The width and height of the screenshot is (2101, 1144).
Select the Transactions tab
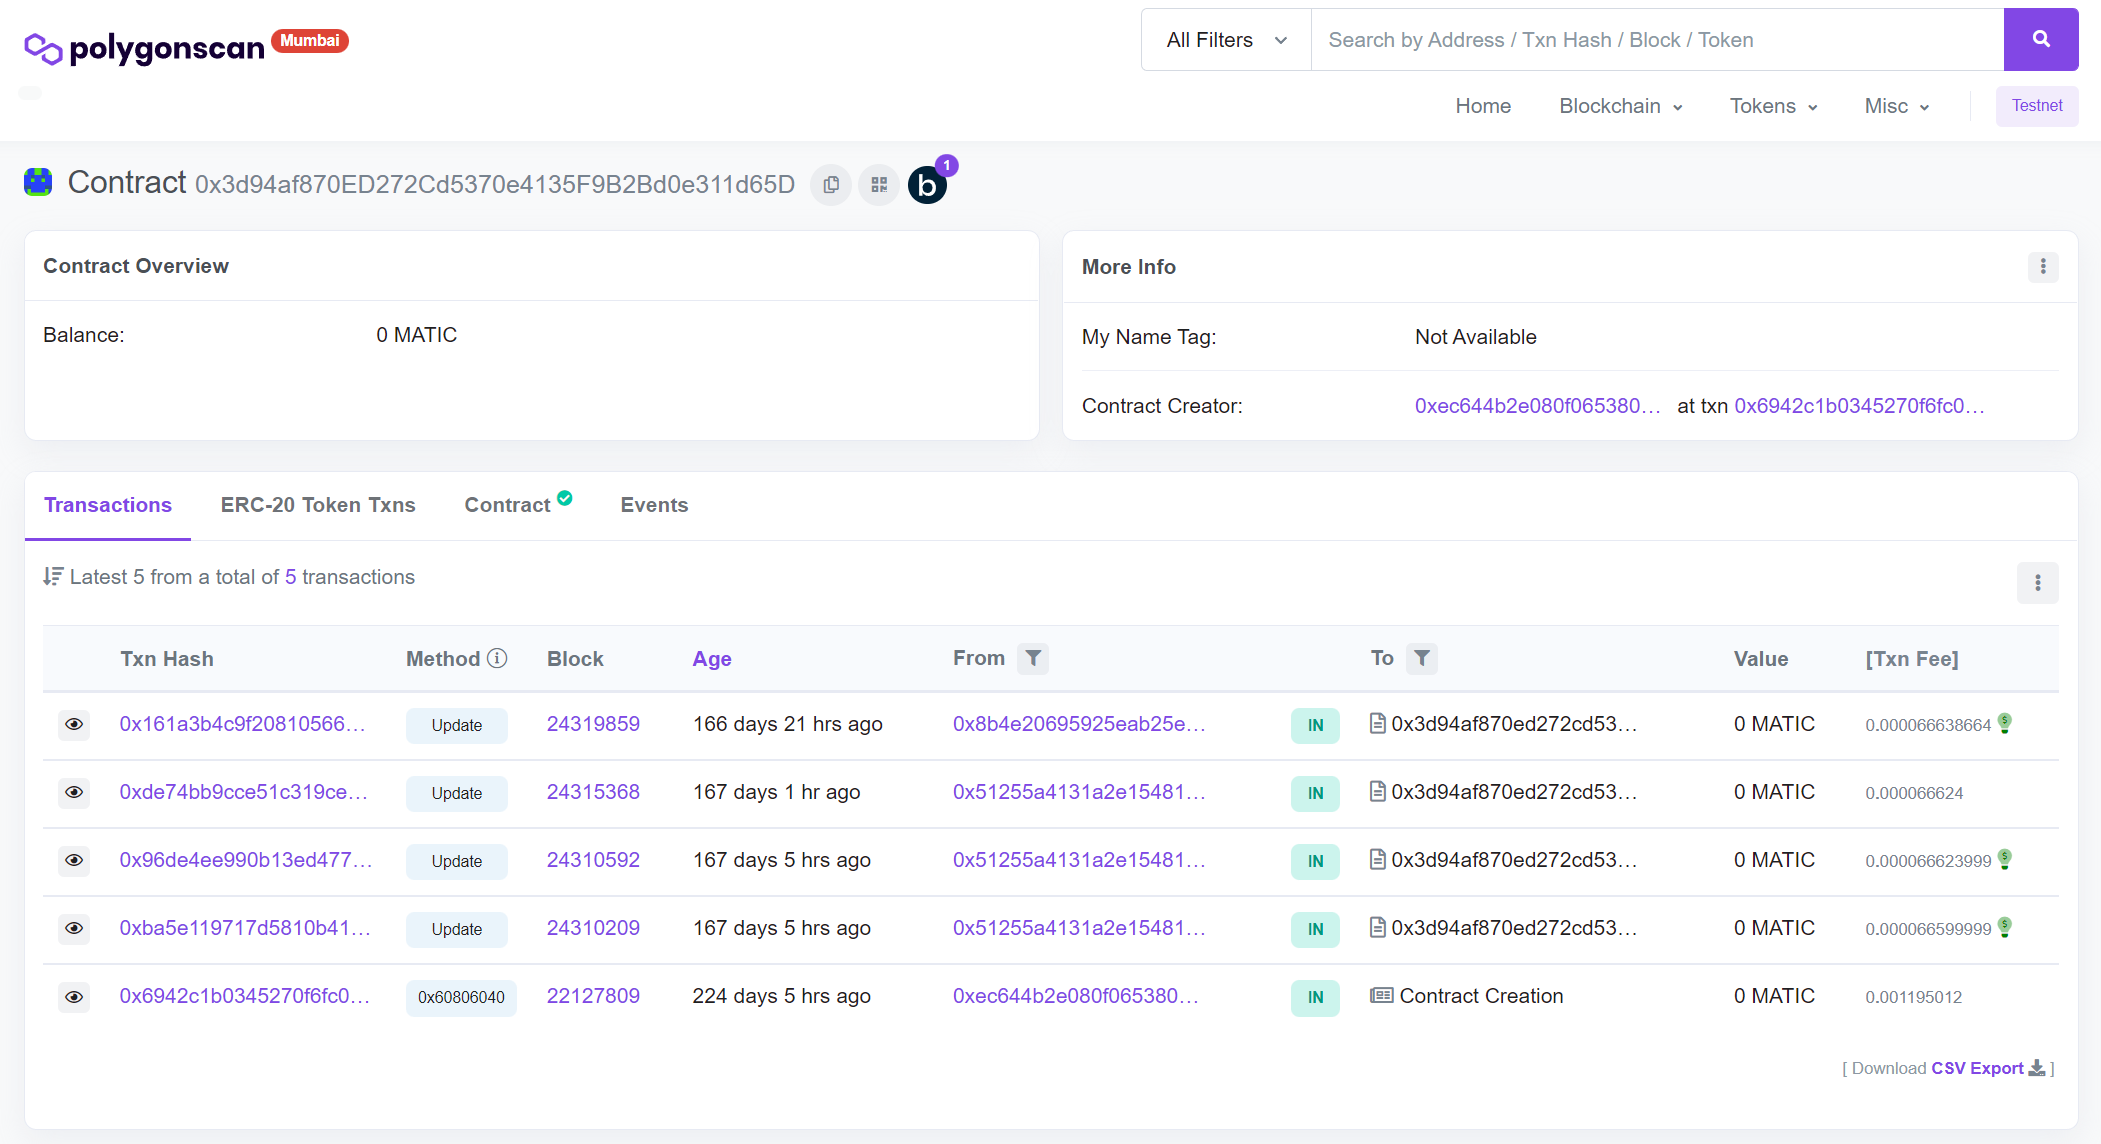pyautogui.click(x=108, y=505)
